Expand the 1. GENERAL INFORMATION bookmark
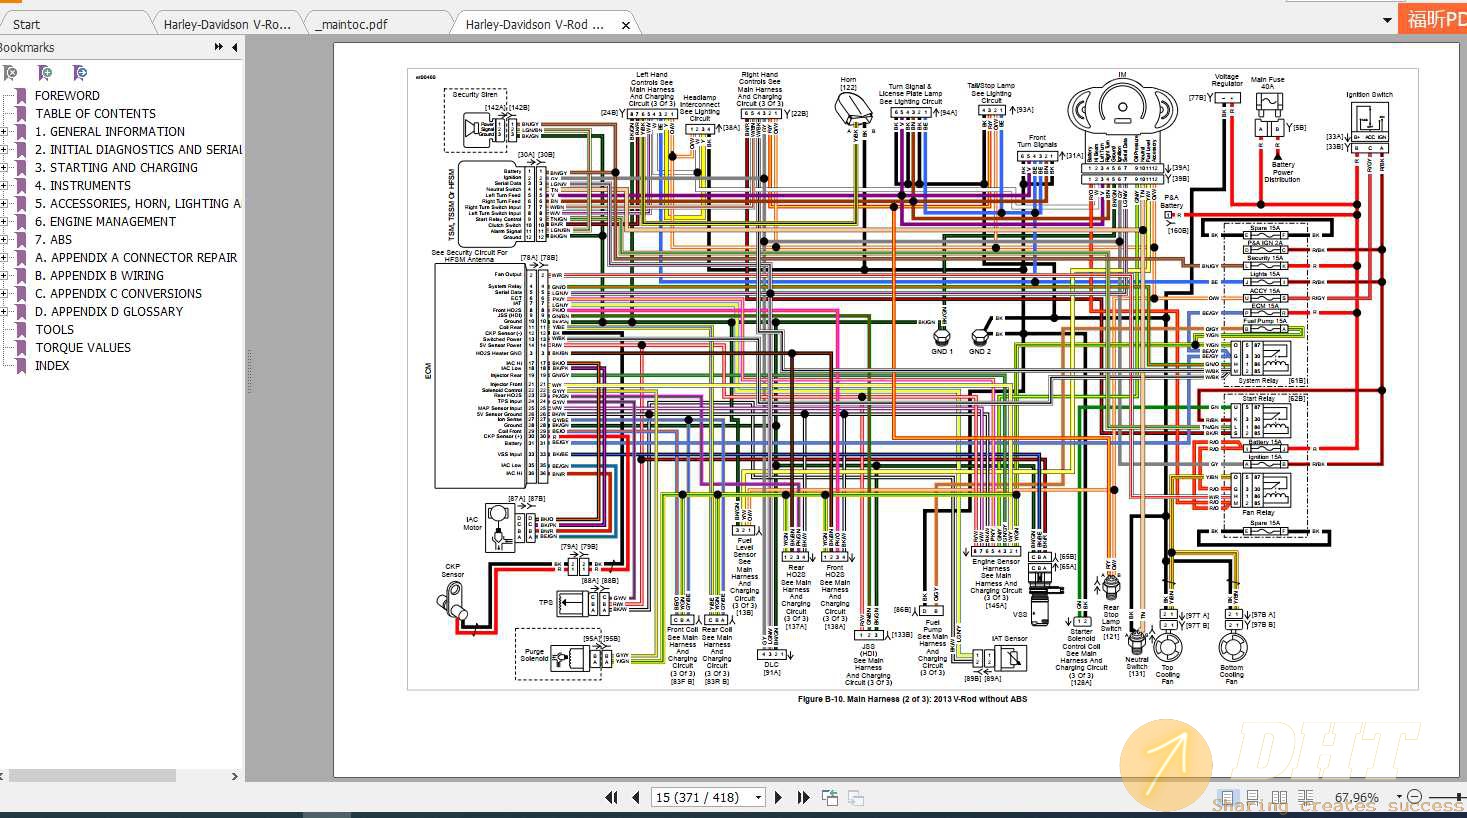The image size is (1467, 818). tap(4, 132)
